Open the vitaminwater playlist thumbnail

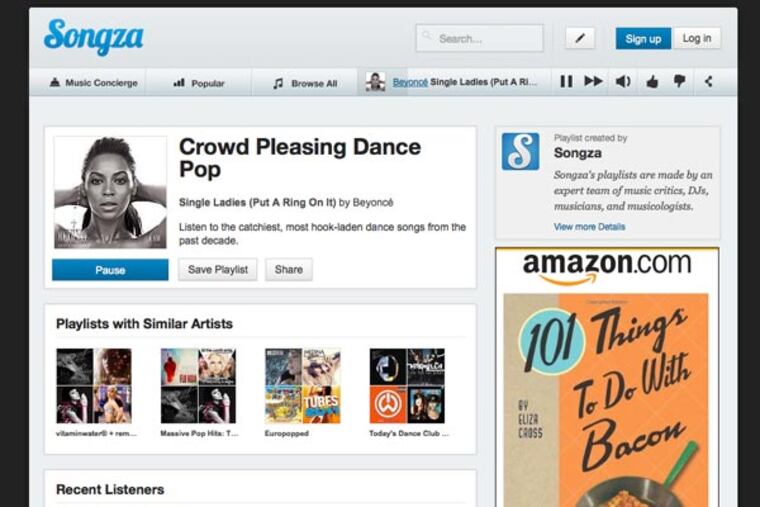[94, 386]
